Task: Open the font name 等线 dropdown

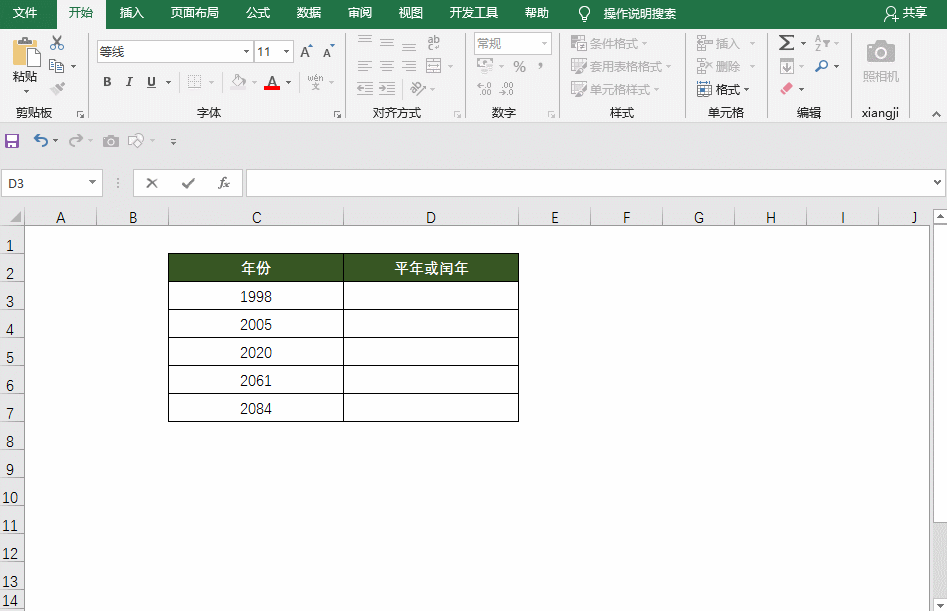Action: [246, 52]
